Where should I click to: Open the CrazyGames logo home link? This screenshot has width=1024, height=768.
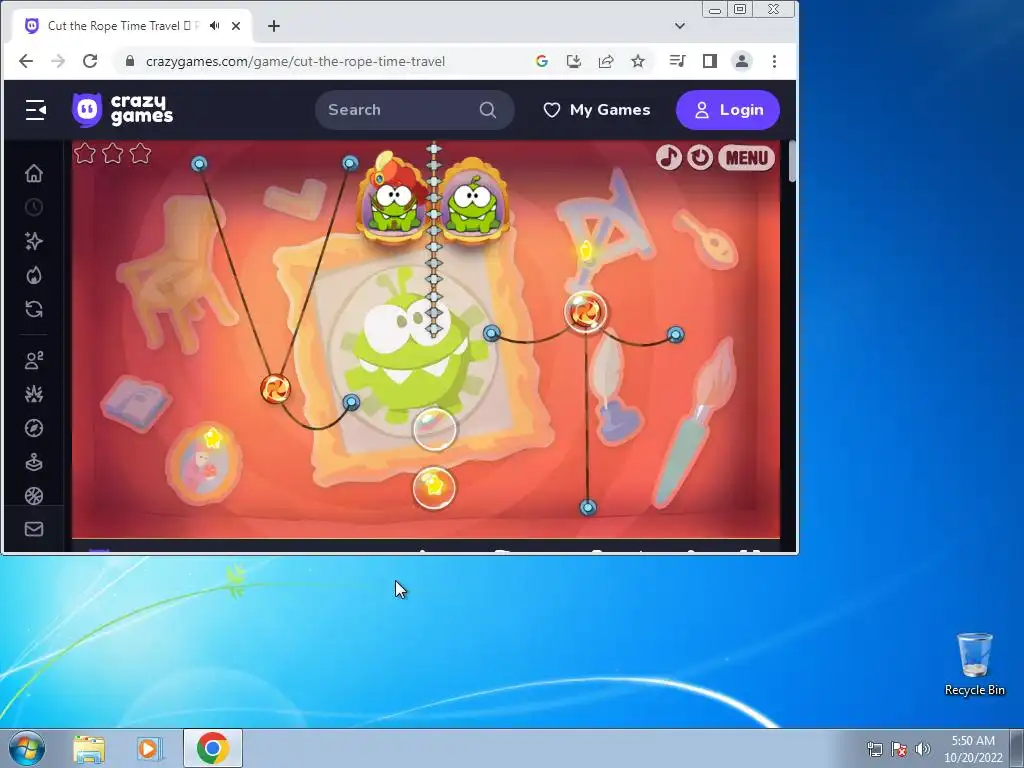pyautogui.click(x=123, y=110)
